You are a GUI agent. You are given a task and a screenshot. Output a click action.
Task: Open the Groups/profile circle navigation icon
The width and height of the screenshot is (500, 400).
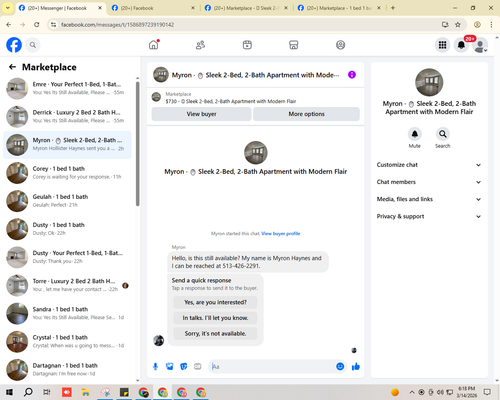pos(340,45)
